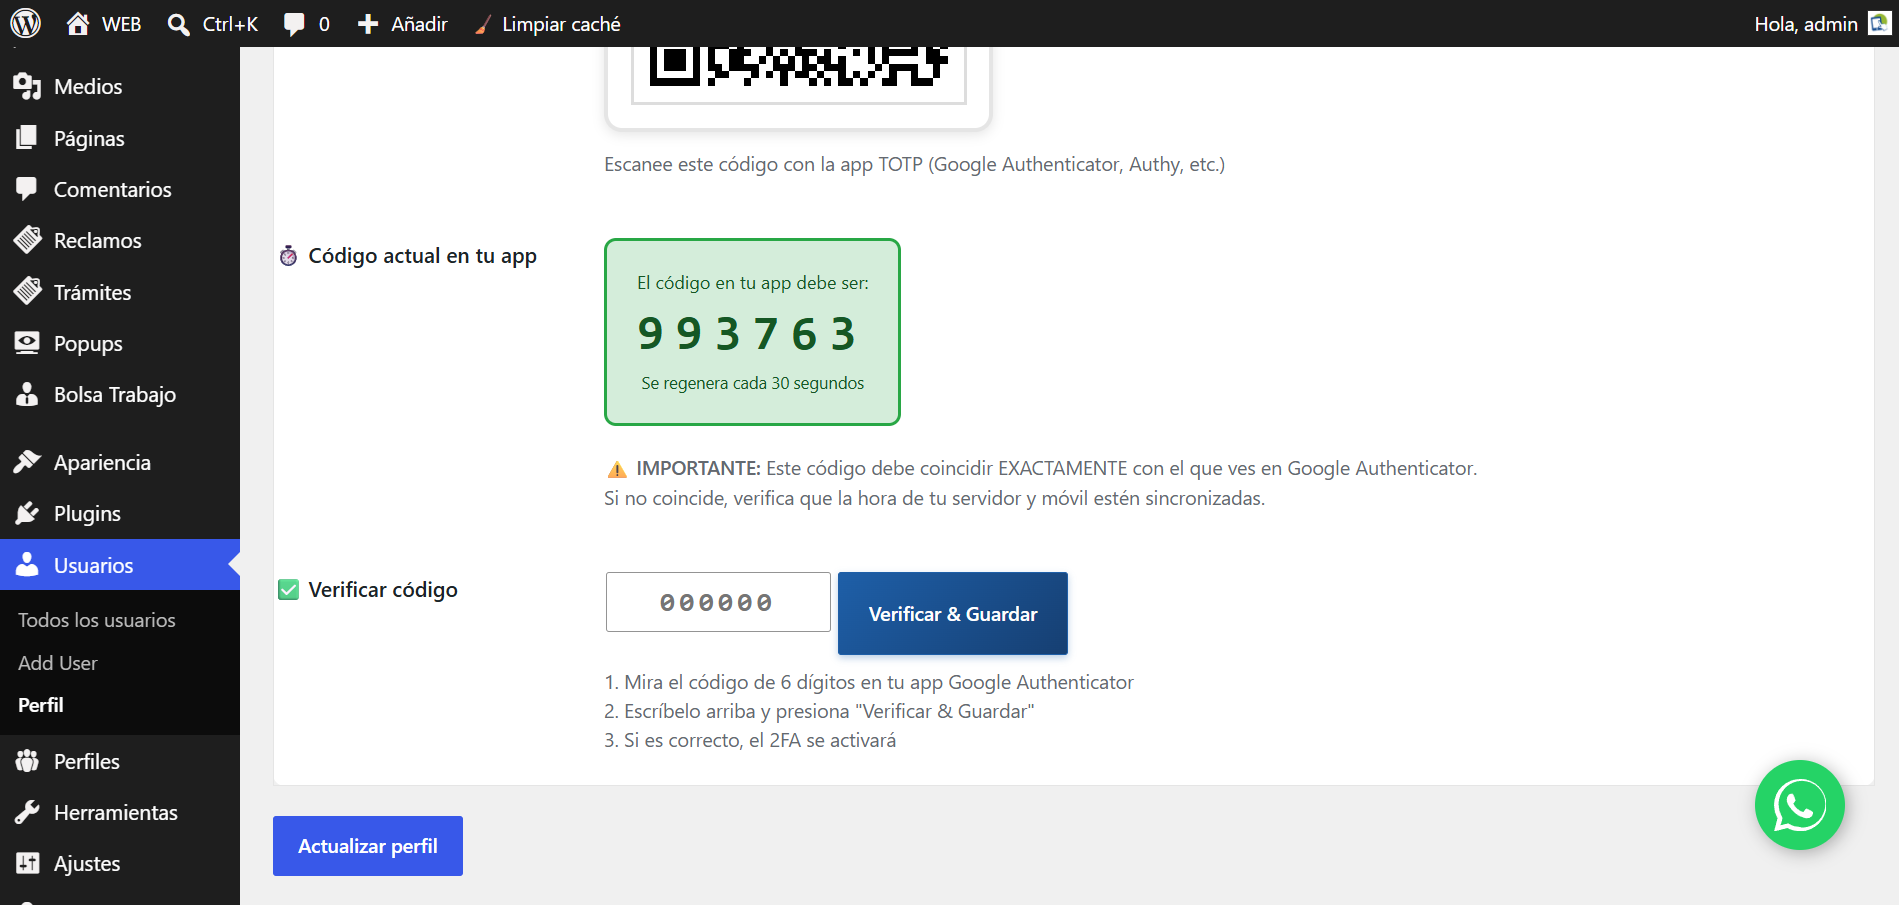The width and height of the screenshot is (1899, 905).
Task: Click the green TOTP code box
Action: tap(752, 332)
